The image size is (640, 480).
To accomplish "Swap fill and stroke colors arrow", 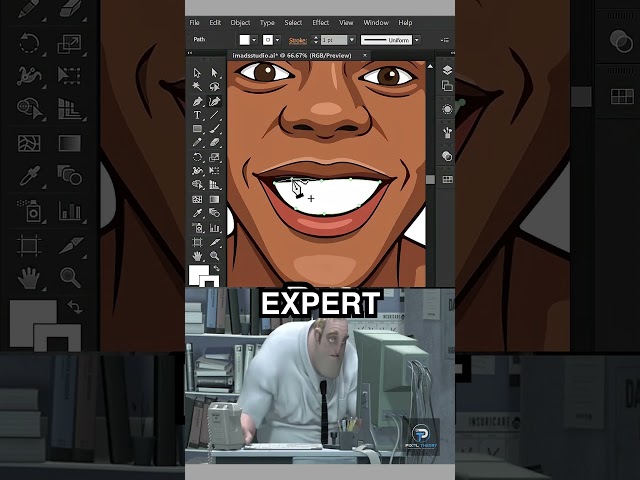I will pyautogui.click(x=216, y=269).
